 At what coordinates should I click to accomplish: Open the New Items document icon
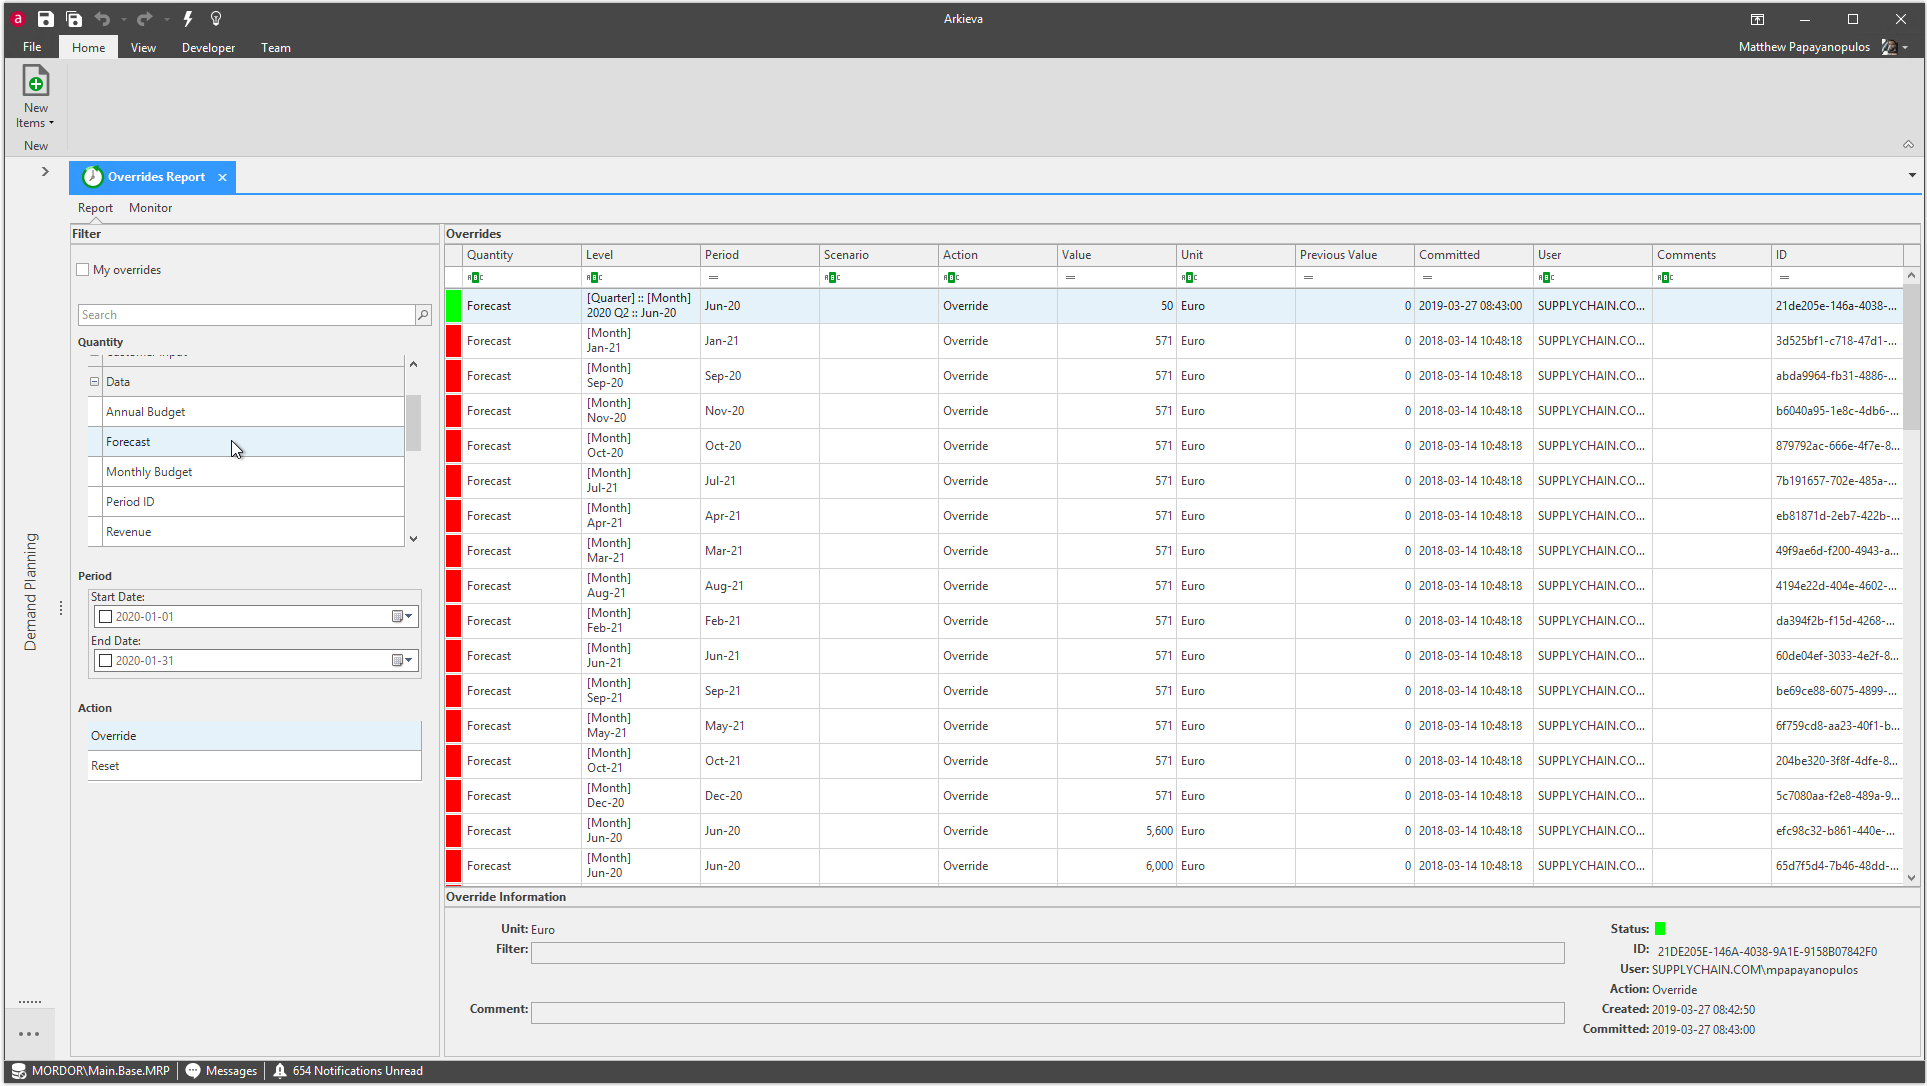coord(36,82)
